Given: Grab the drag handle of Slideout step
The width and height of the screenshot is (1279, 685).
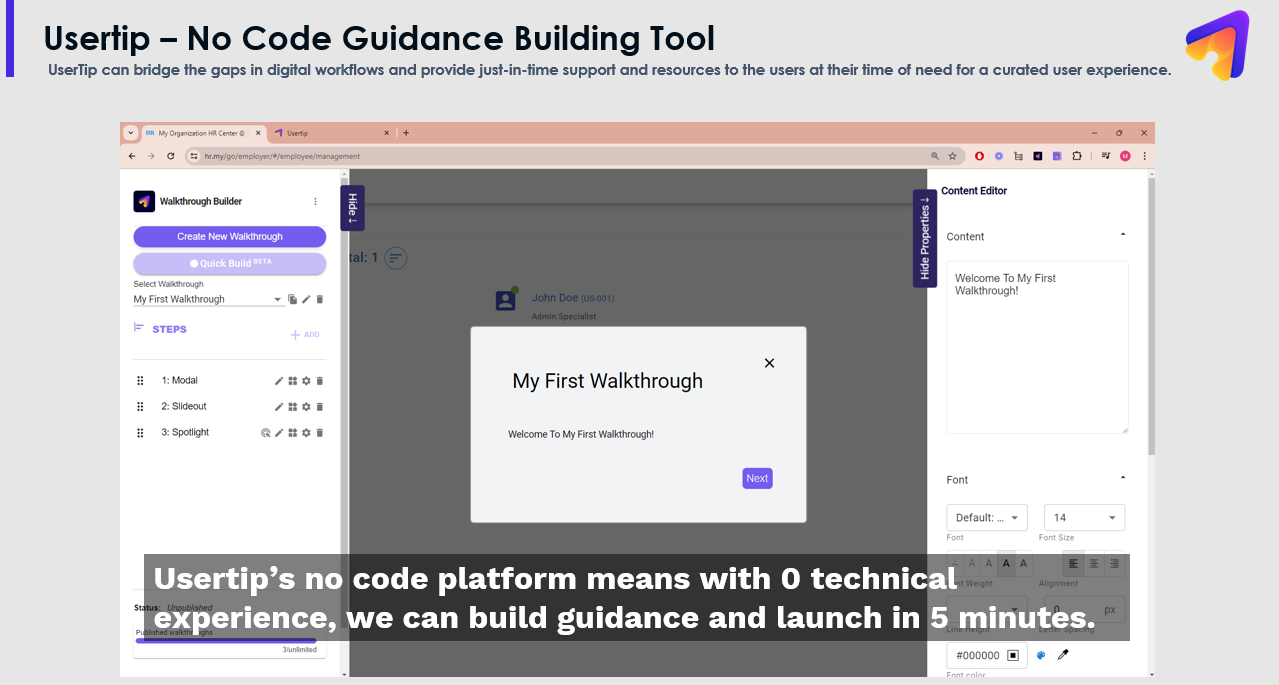Looking at the screenshot, I should [x=141, y=407].
